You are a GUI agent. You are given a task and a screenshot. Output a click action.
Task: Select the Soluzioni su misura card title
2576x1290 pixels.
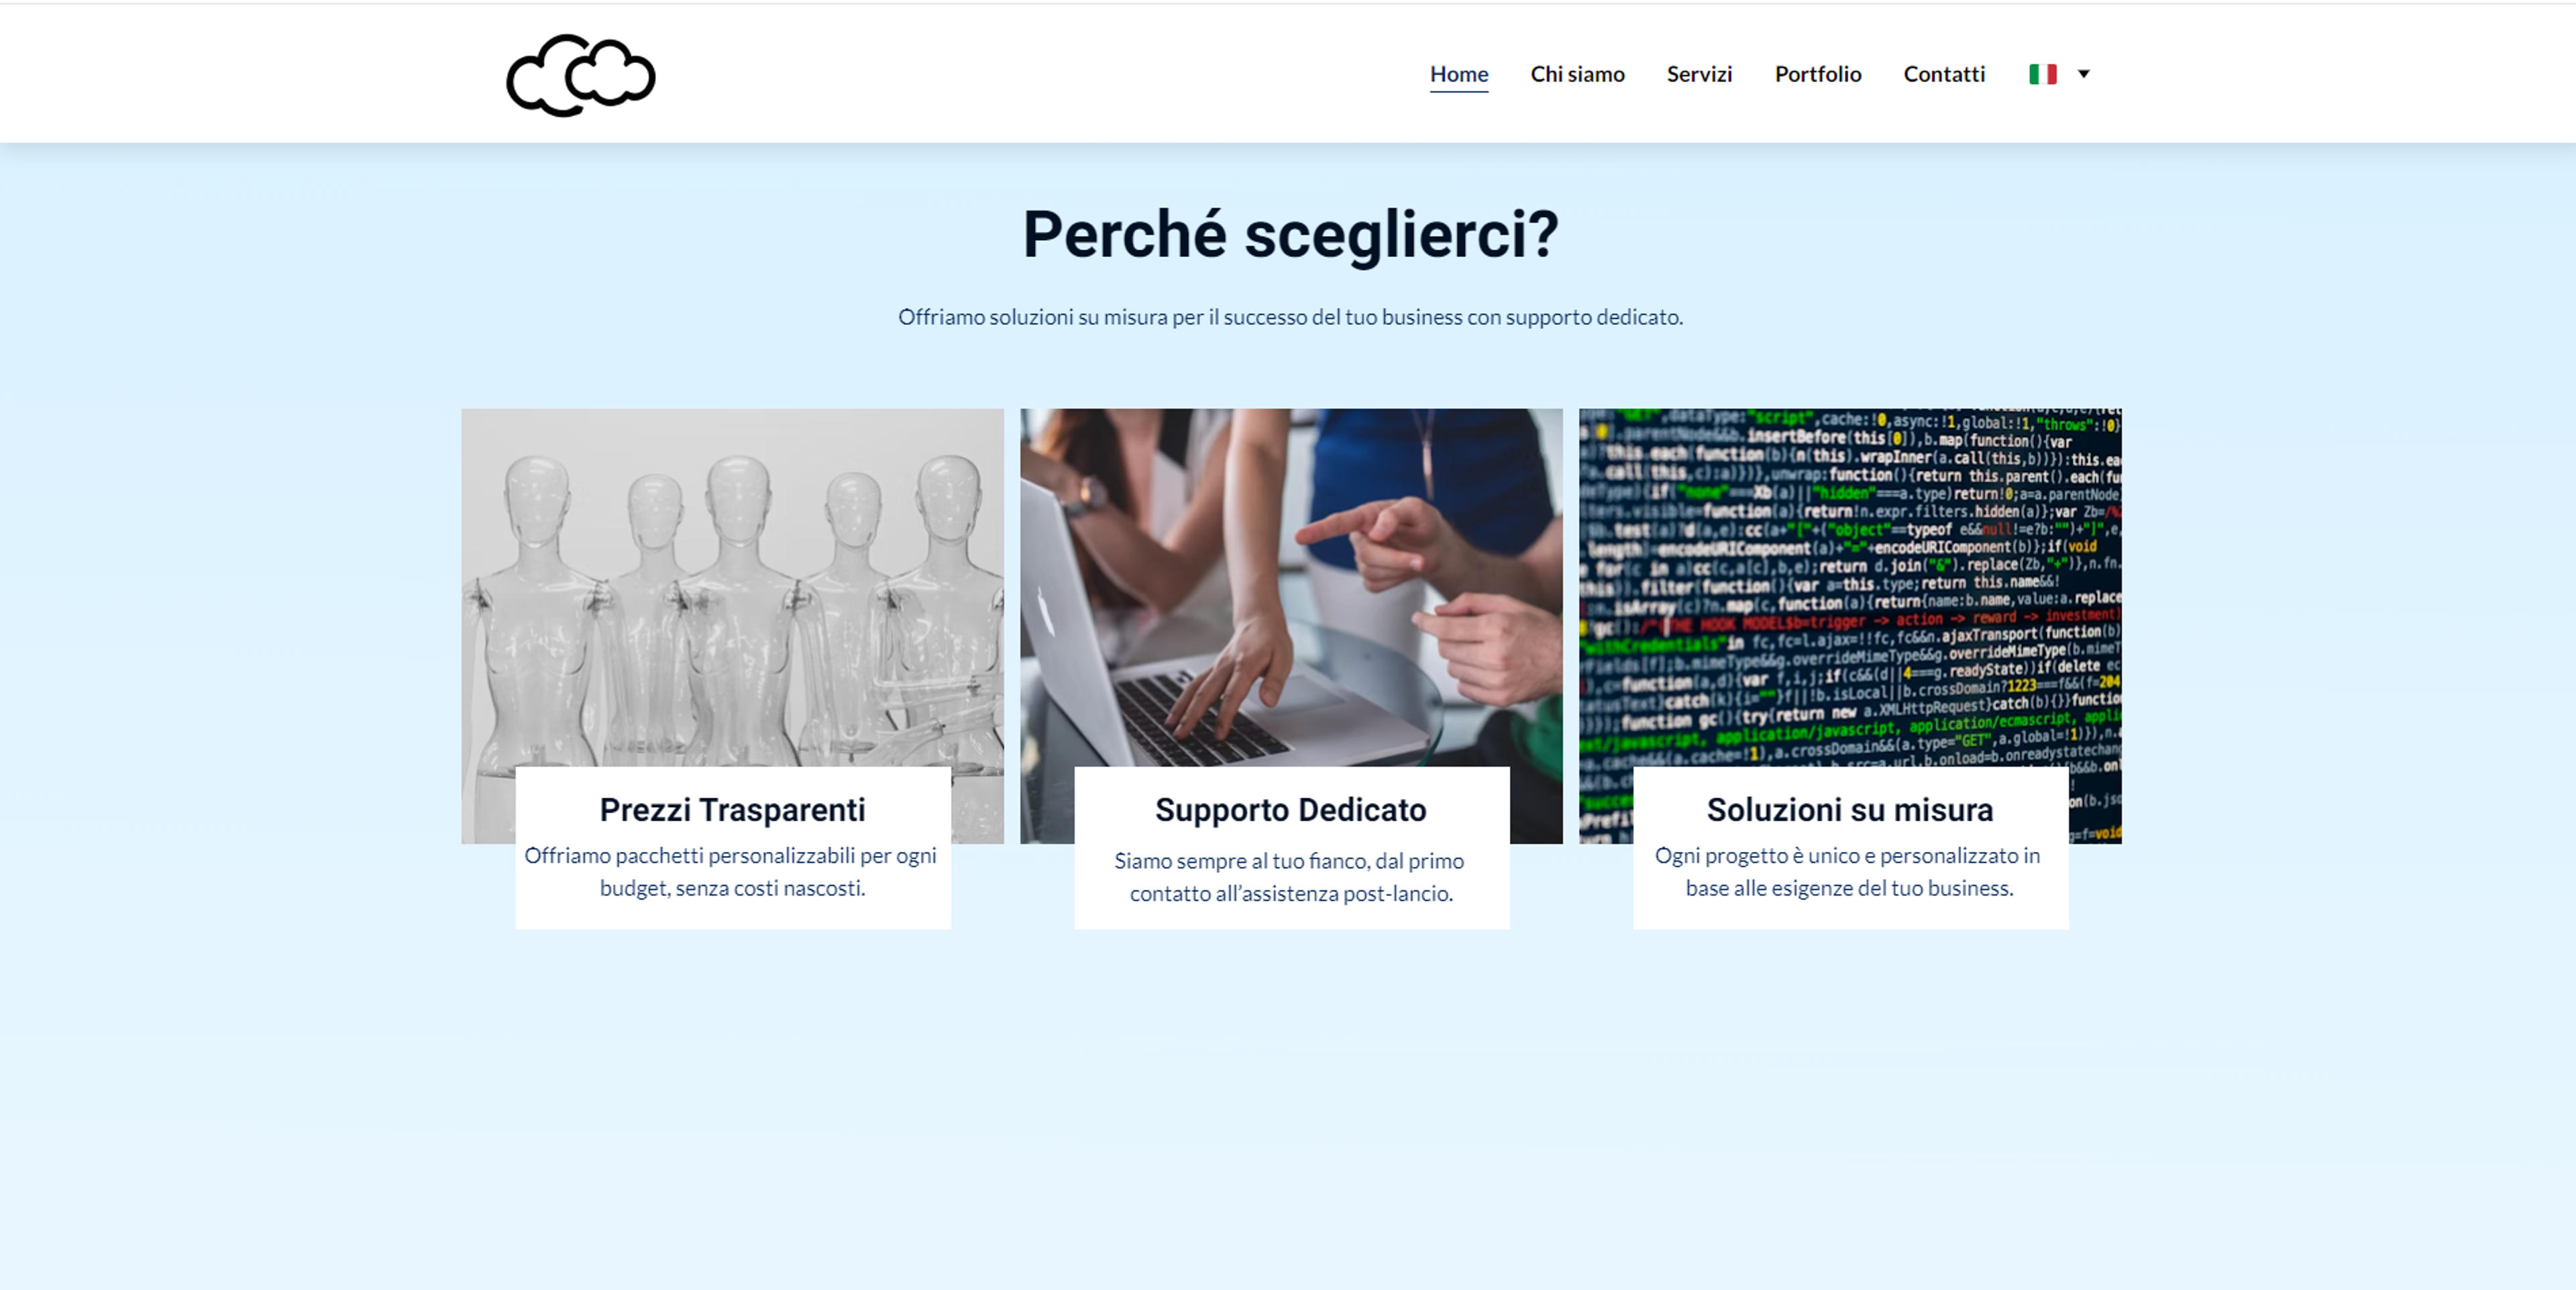tap(1850, 809)
